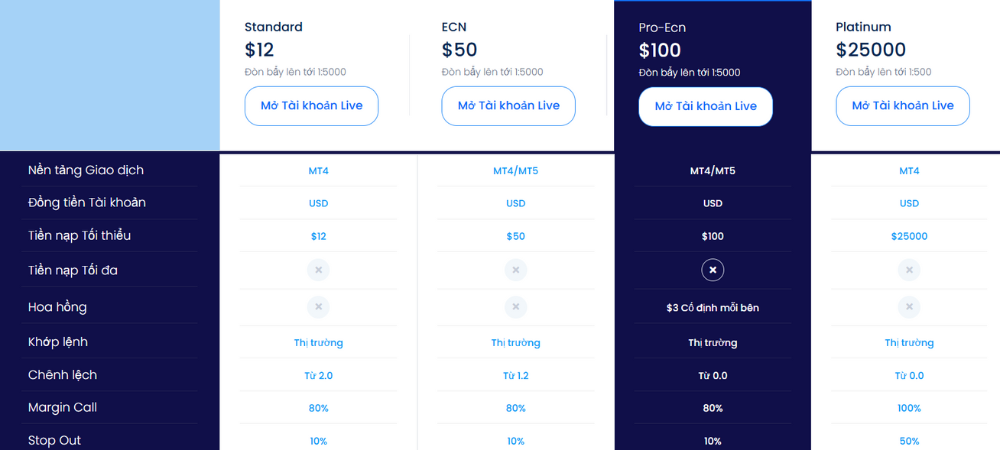Click the Nền tảng Giao dịch row label

86,170
